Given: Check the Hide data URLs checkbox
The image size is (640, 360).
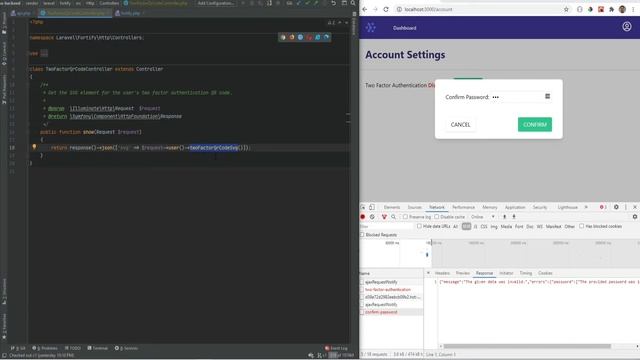Looking at the screenshot, I should click(419, 226).
